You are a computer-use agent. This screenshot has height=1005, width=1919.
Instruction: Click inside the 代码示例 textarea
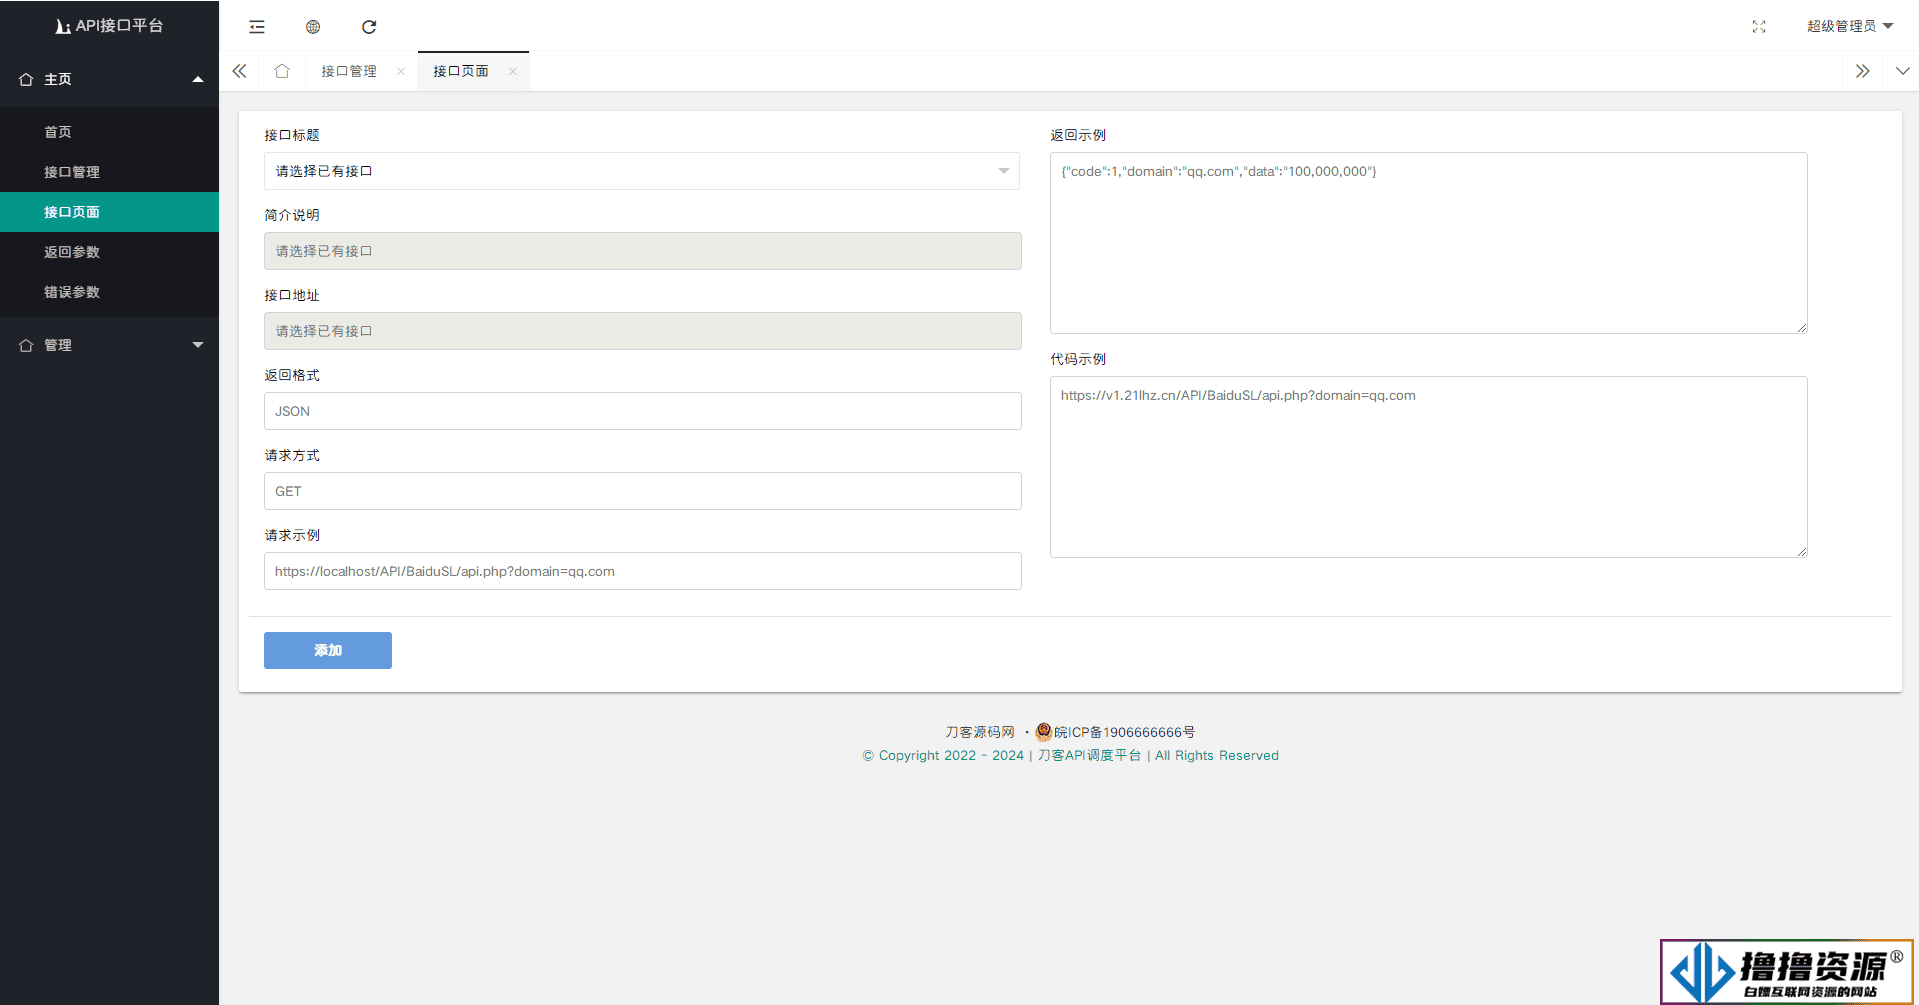tap(1428, 467)
